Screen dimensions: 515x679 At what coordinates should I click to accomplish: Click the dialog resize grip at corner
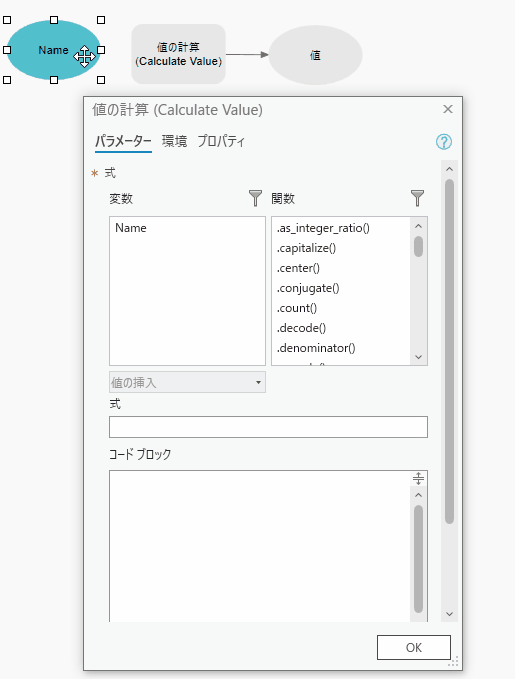(453, 661)
